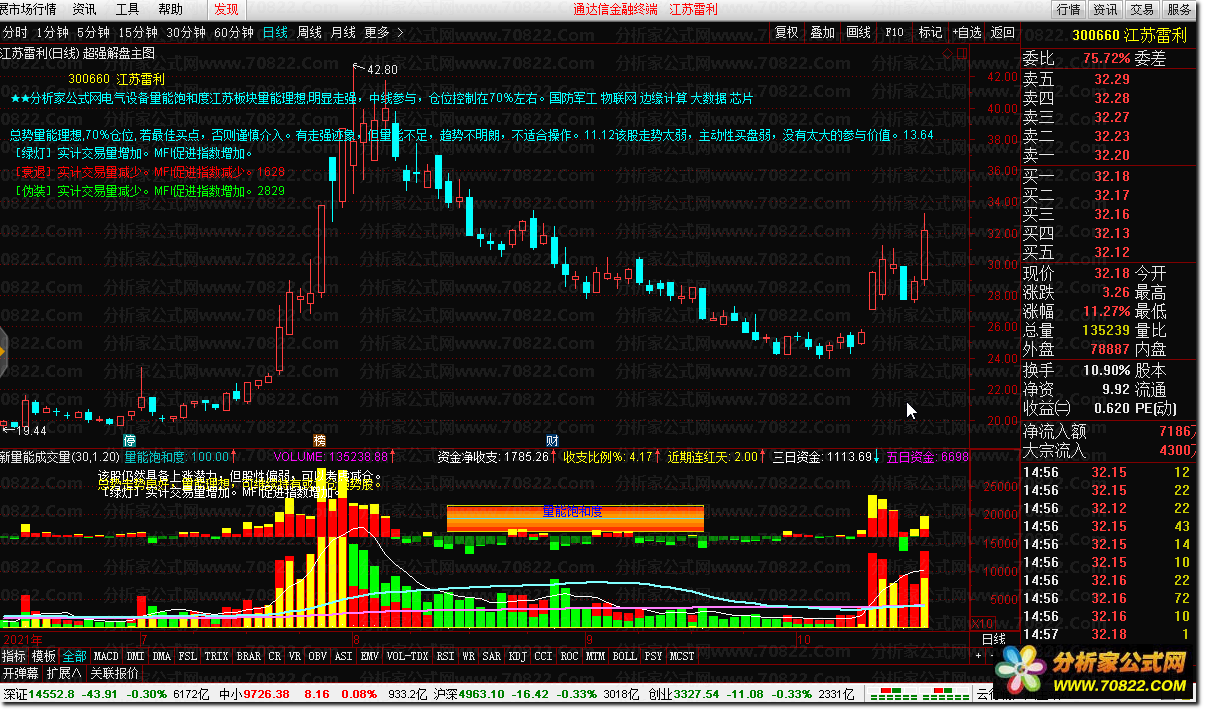Viewport: 1205px width, 710px height.
Task: Click 买一 price 32.18
Action: (1112, 177)
